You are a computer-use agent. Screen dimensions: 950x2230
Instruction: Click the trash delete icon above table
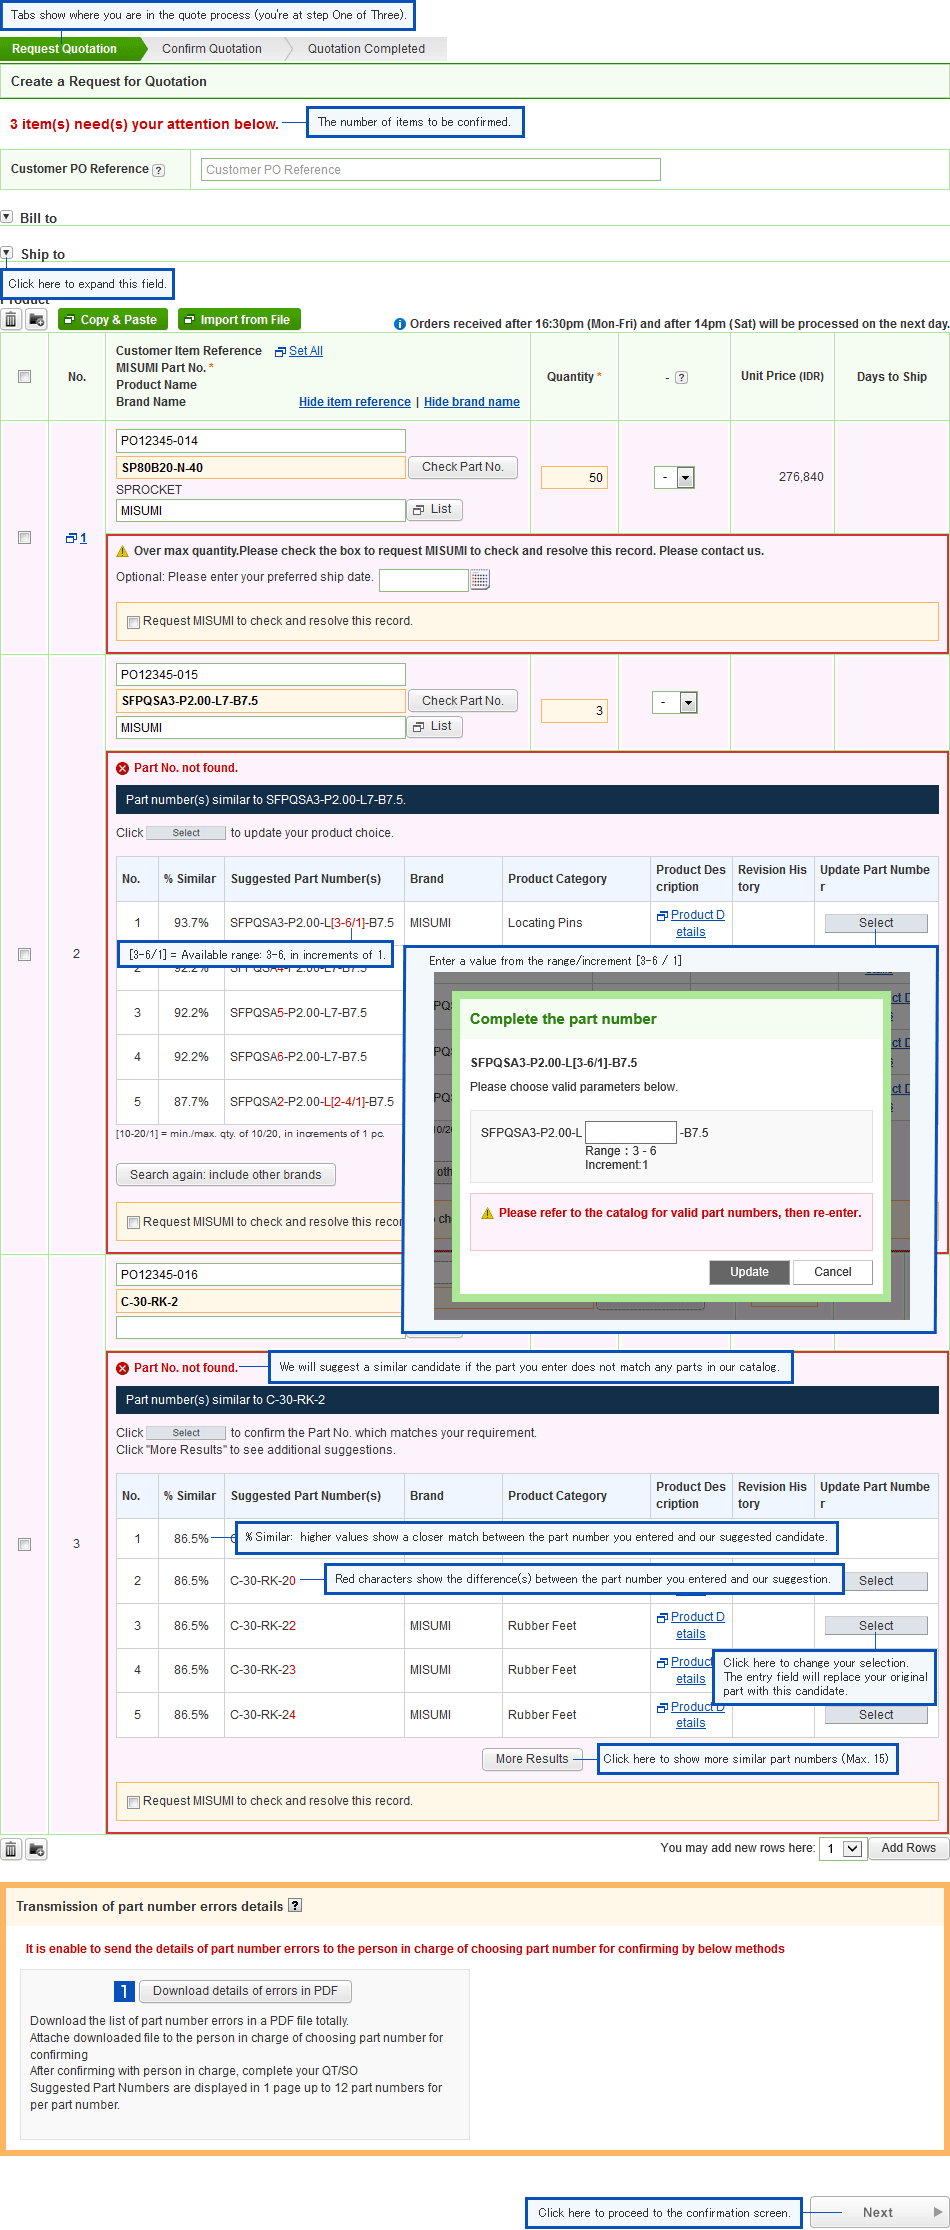11,320
